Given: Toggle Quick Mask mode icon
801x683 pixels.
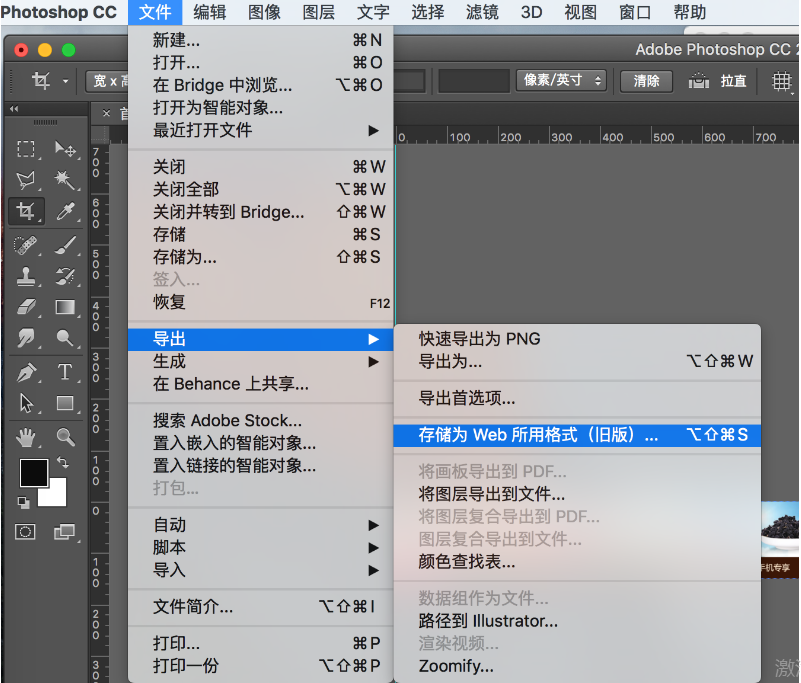Looking at the screenshot, I should (26, 531).
